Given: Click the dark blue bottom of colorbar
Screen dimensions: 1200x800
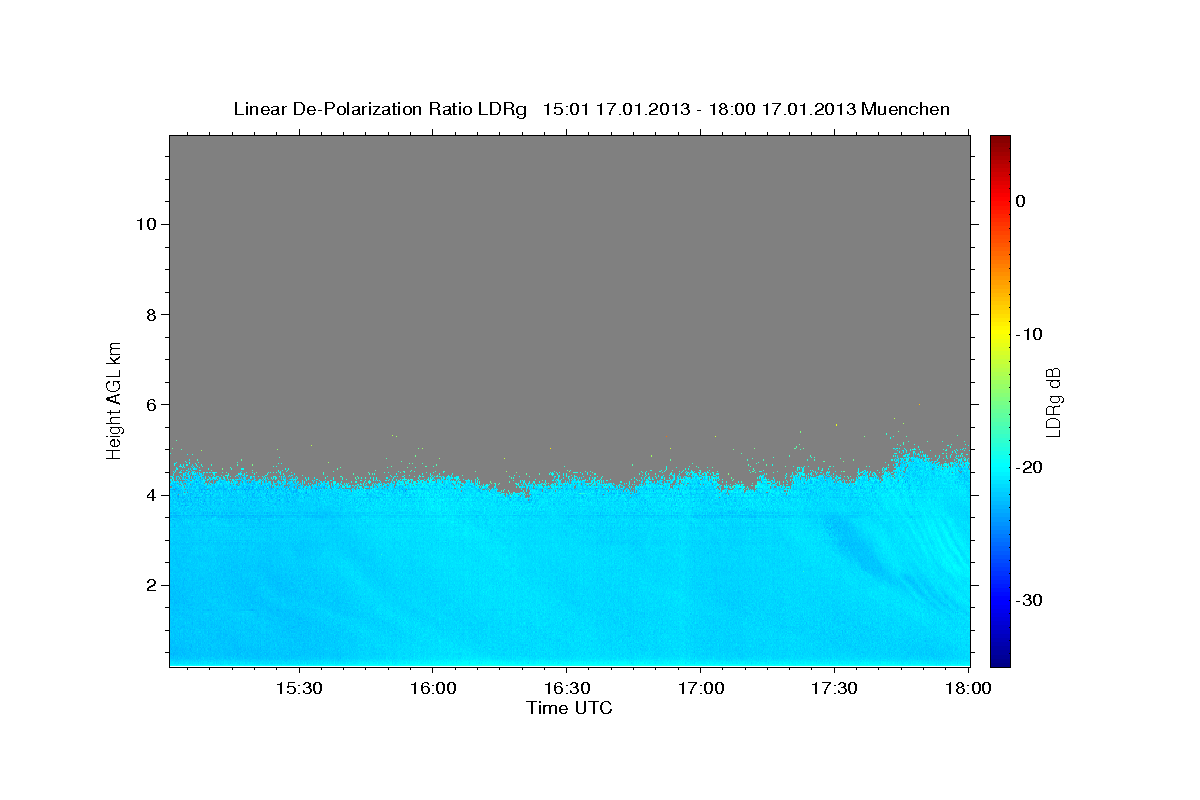Looking at the screenshot, I should (1000, 658).
